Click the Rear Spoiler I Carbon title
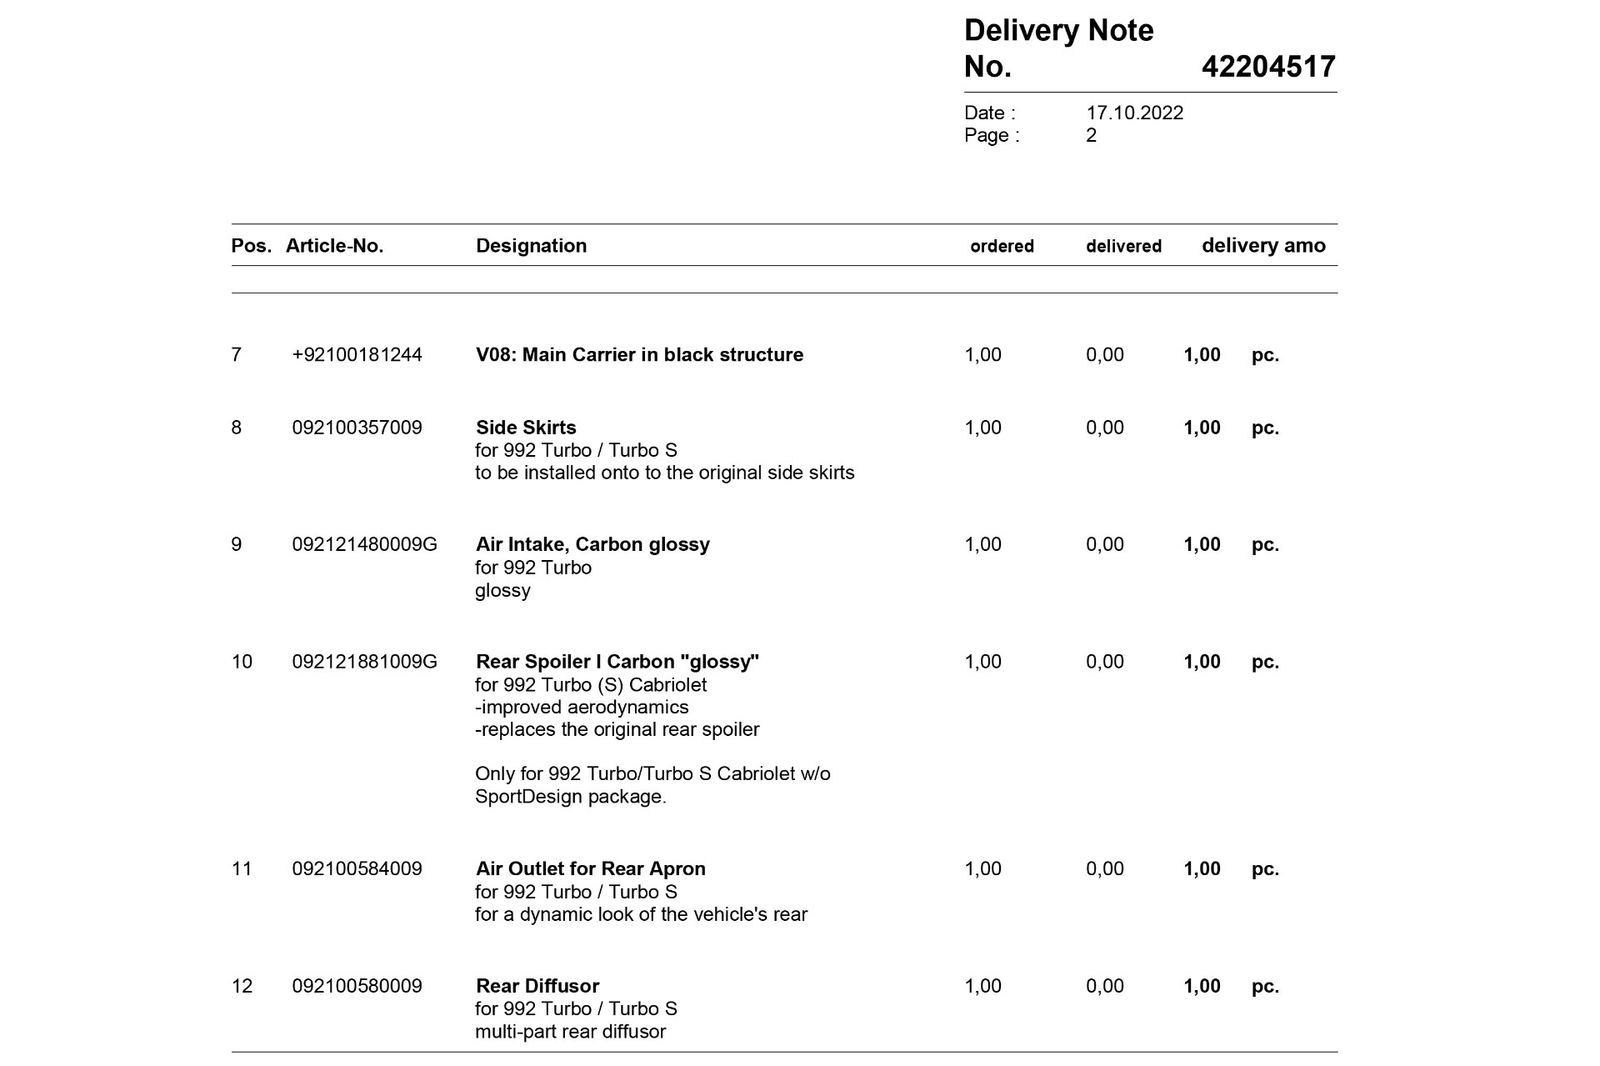 click(x=617, y=662)
